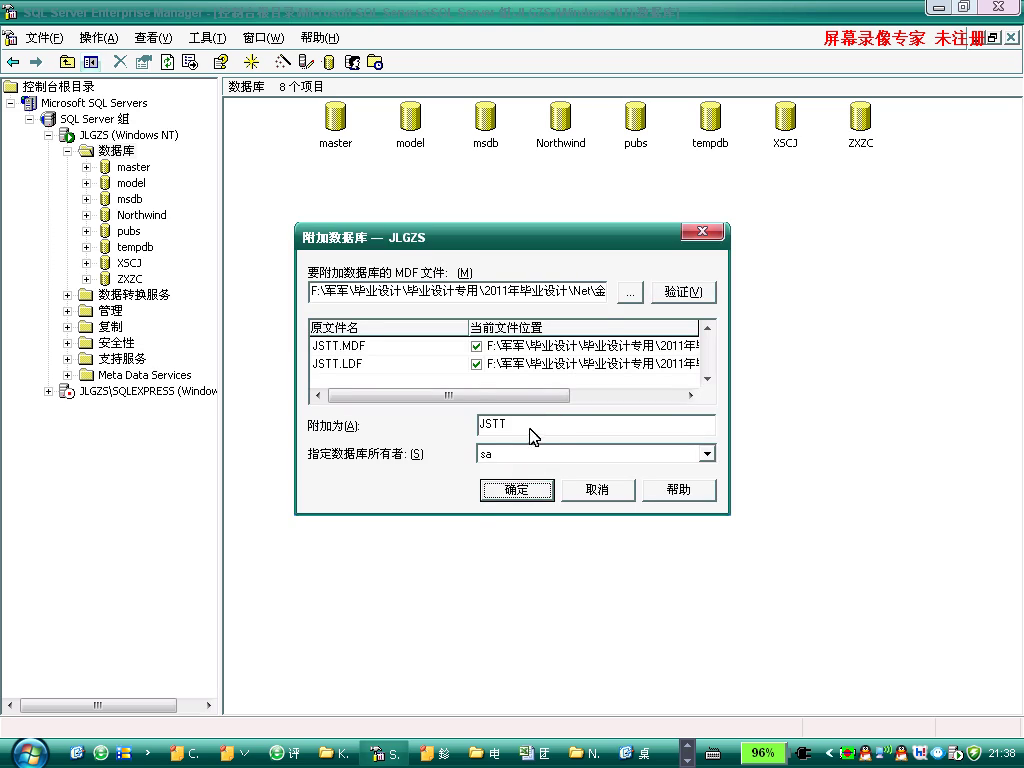Click the file list horizontal scrollbar thumb
The height and width of the screenshot is (768, 1024).
click(449, 395)
